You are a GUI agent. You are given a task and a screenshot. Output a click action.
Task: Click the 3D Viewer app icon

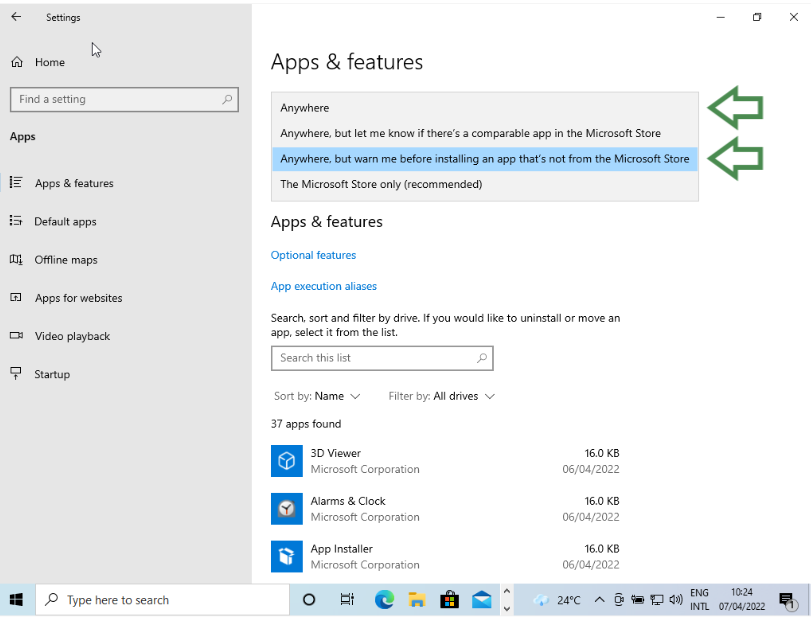coord(287,461)
